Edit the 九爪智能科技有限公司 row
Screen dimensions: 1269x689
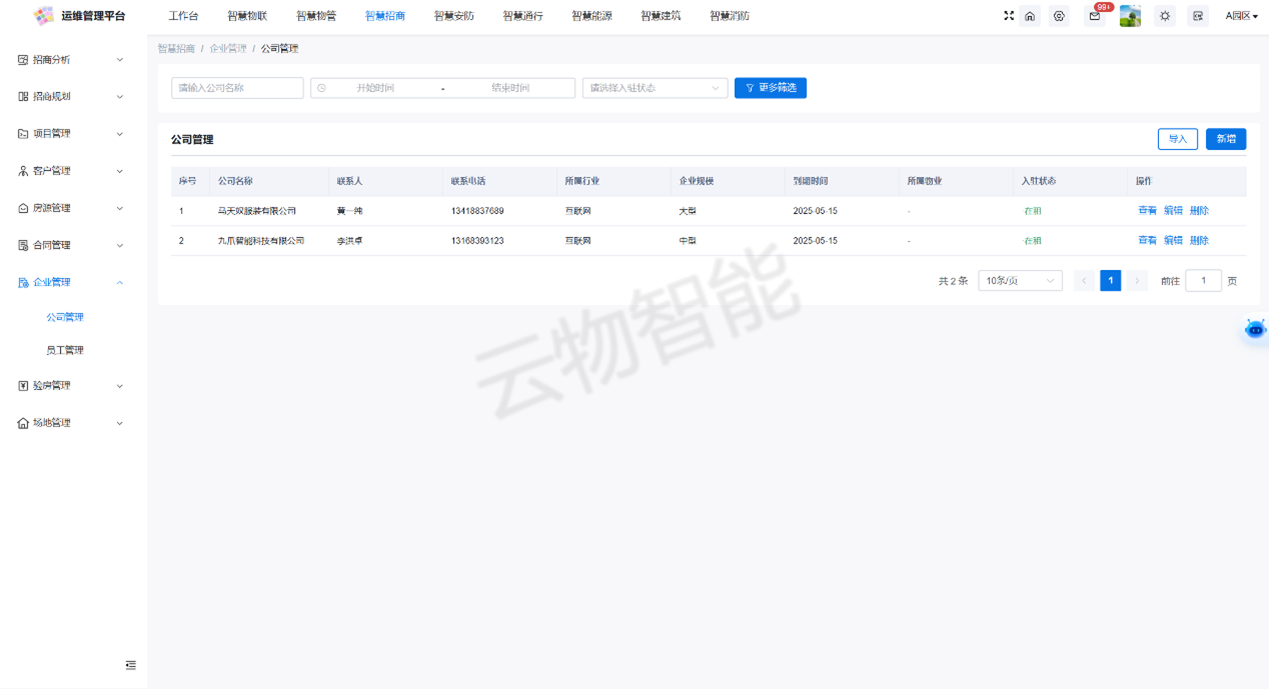pyautogui.click(x=1173, y=241)
